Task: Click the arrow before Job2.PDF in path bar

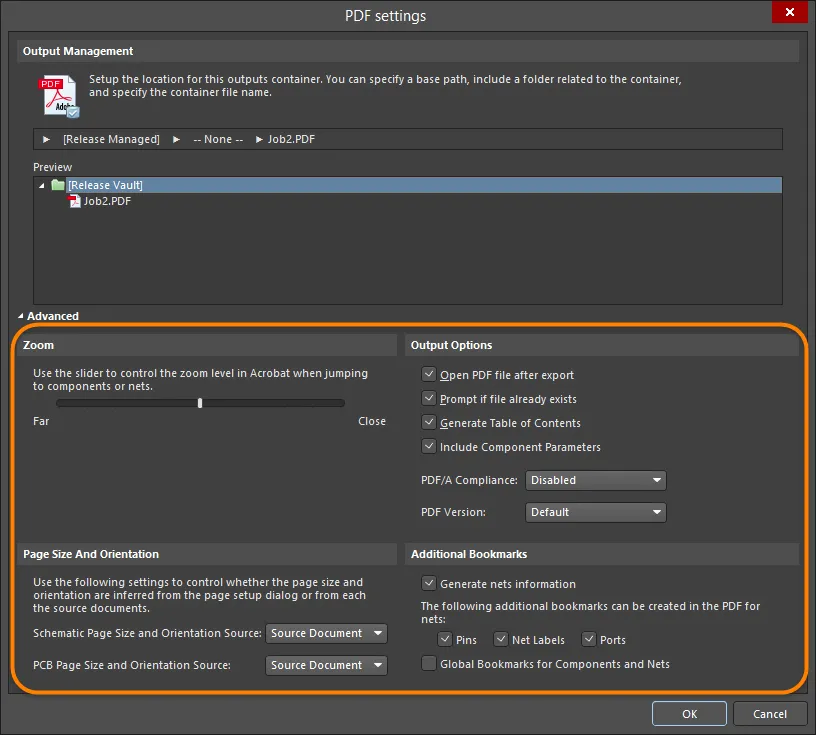Action: point(259,140)
